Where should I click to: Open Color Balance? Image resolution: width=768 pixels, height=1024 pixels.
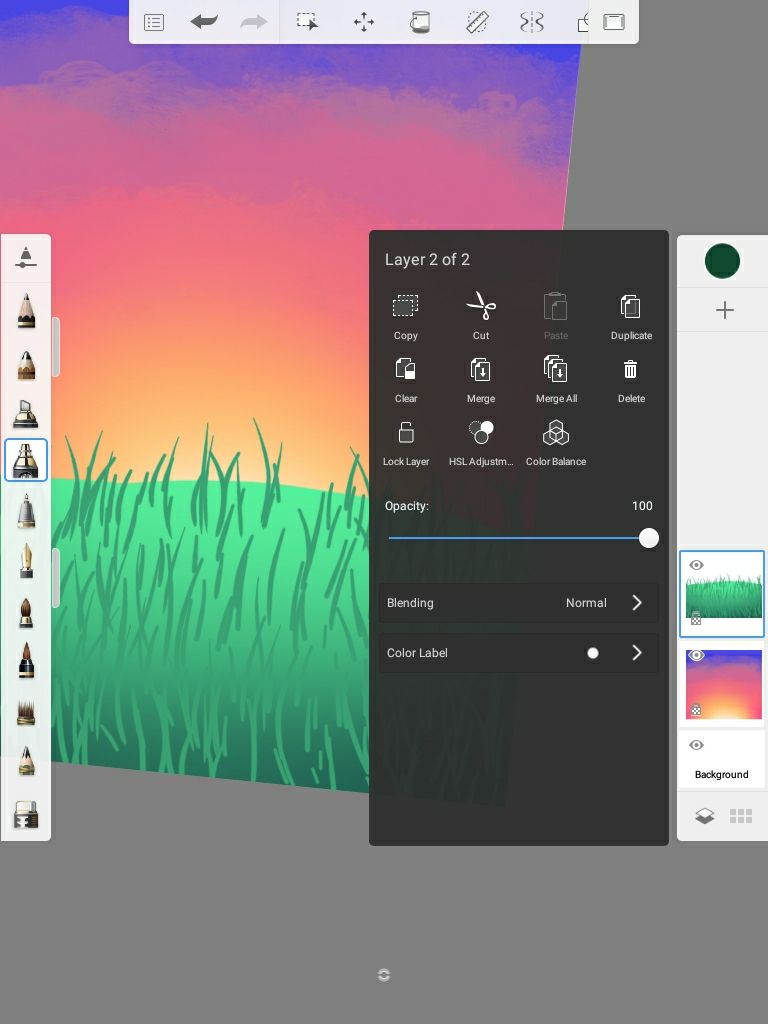point(556,443)
